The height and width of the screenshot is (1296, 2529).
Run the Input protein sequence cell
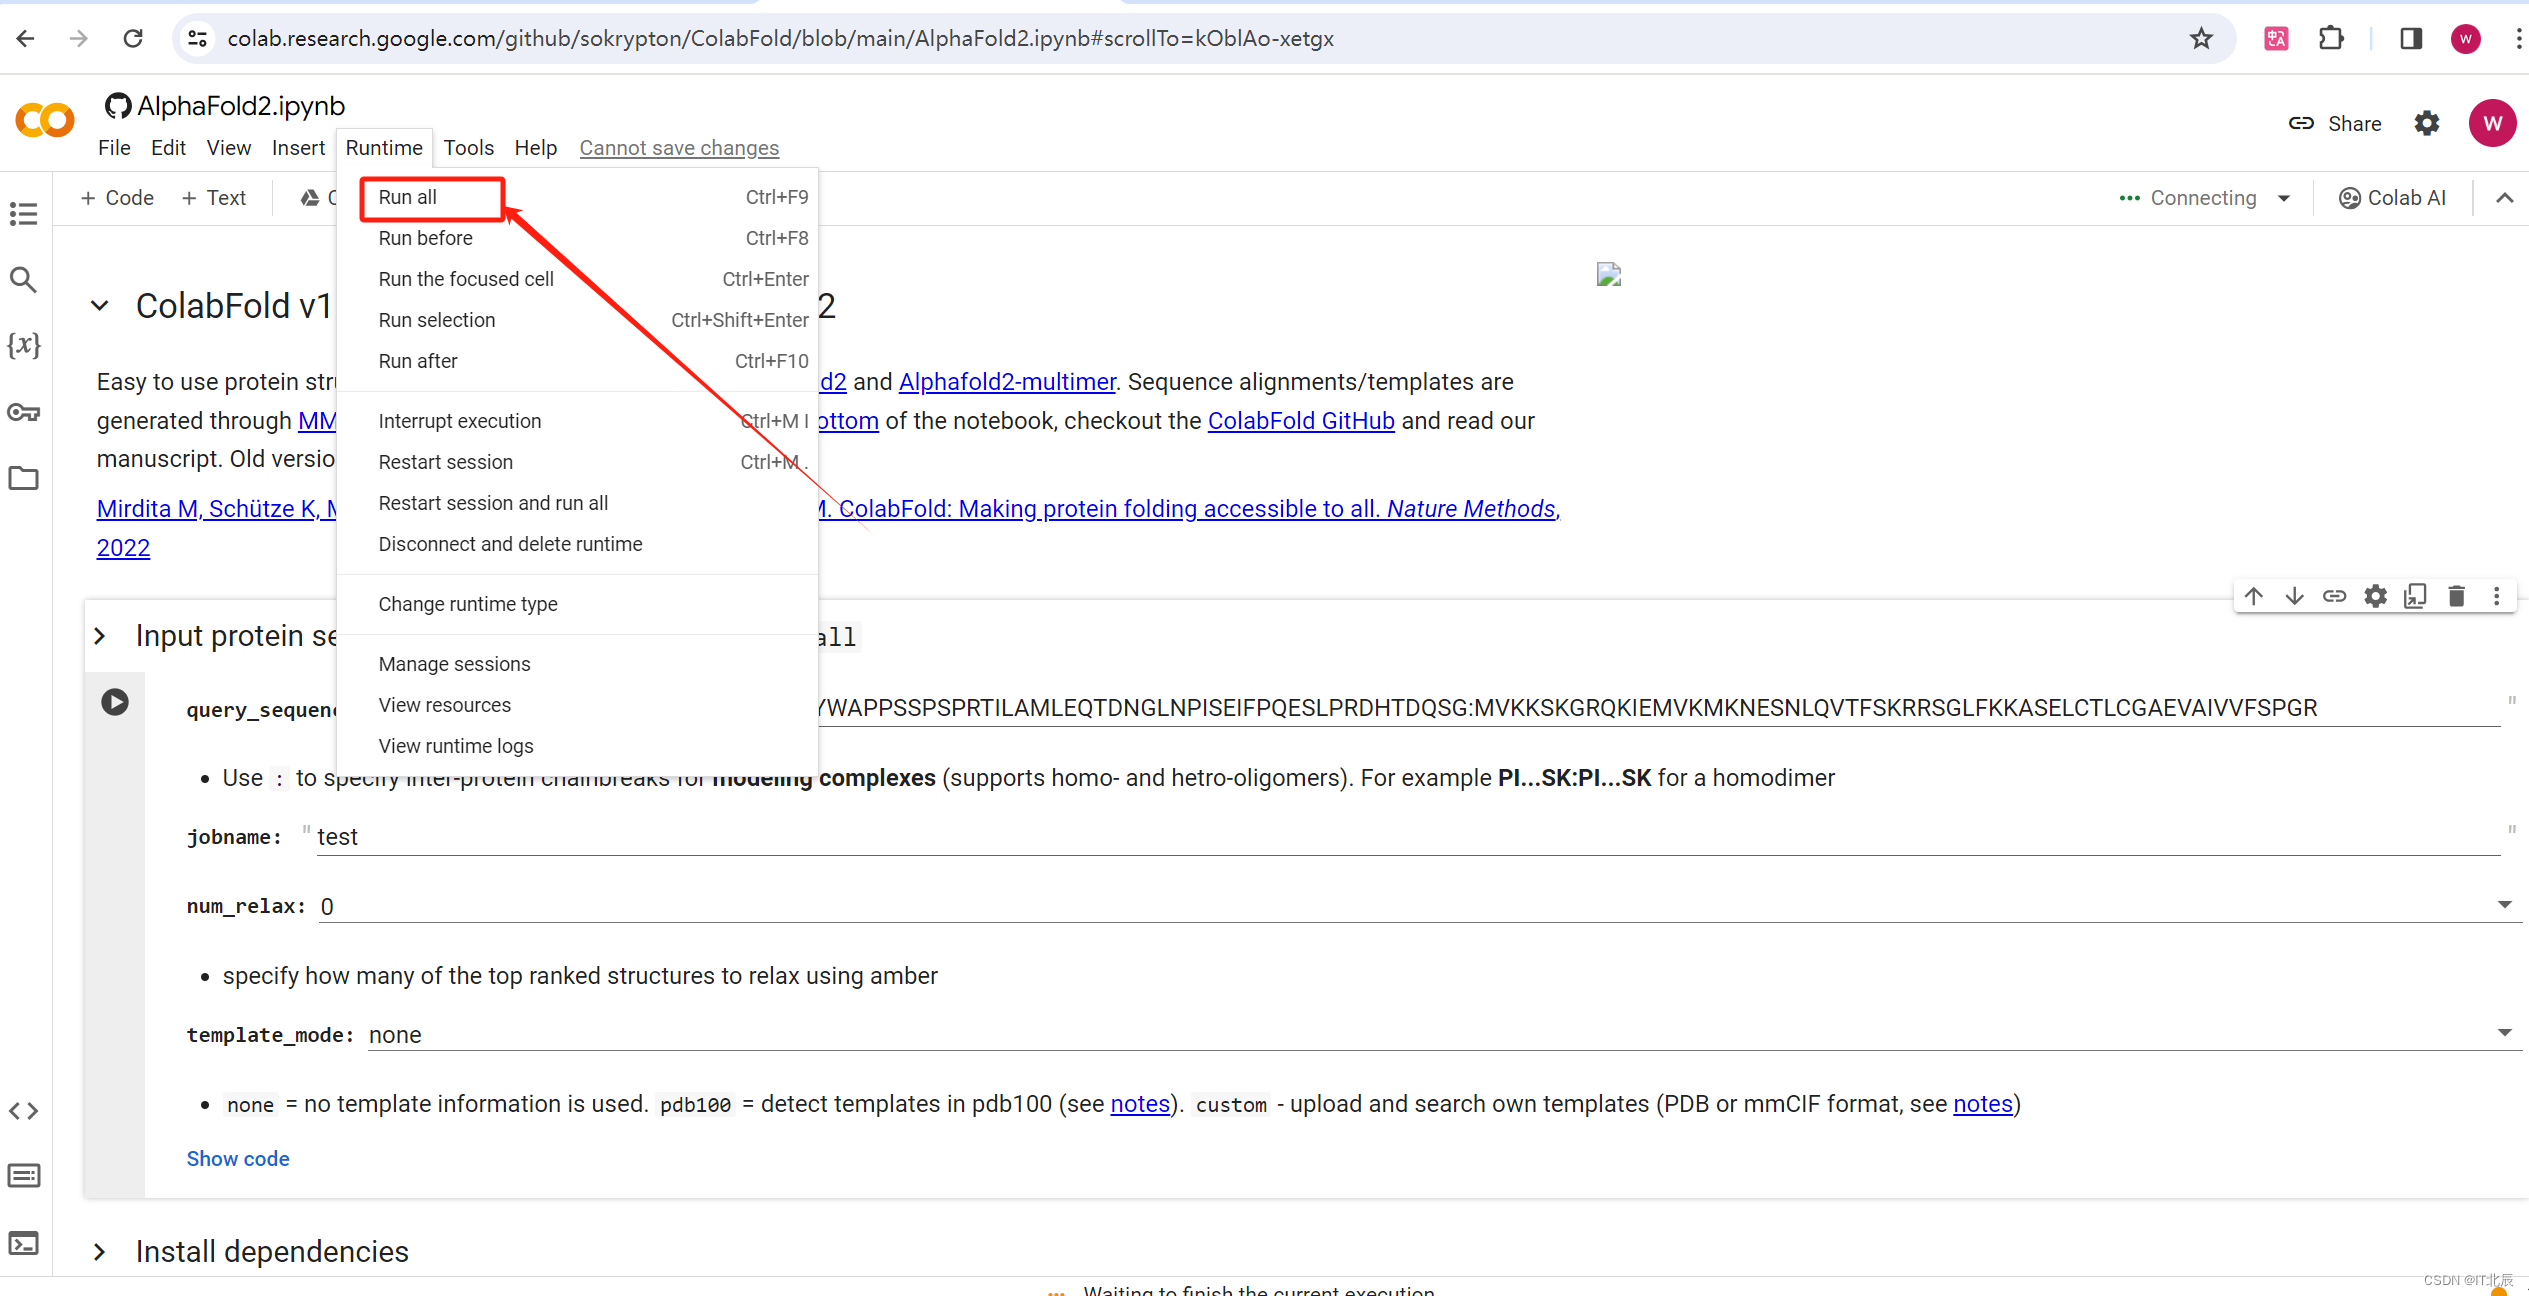[115, 702]
